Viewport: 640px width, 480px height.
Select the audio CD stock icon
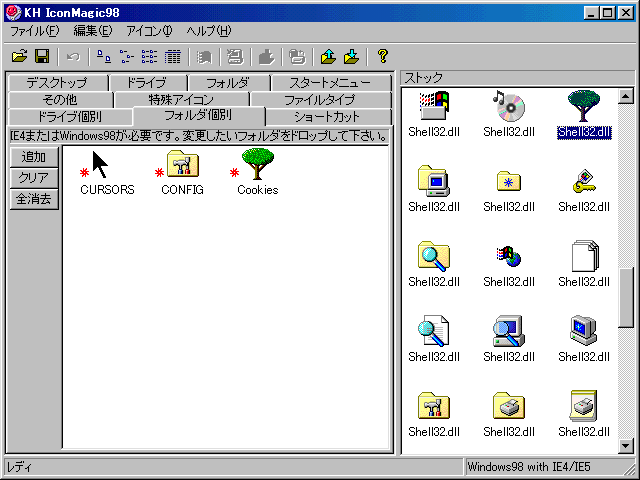click(508, 106)
